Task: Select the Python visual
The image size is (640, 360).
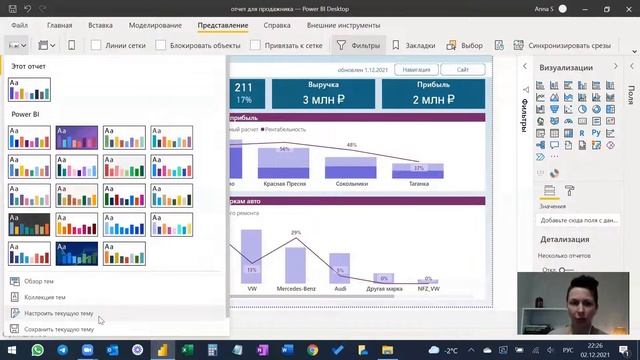Action: point(596,133)
